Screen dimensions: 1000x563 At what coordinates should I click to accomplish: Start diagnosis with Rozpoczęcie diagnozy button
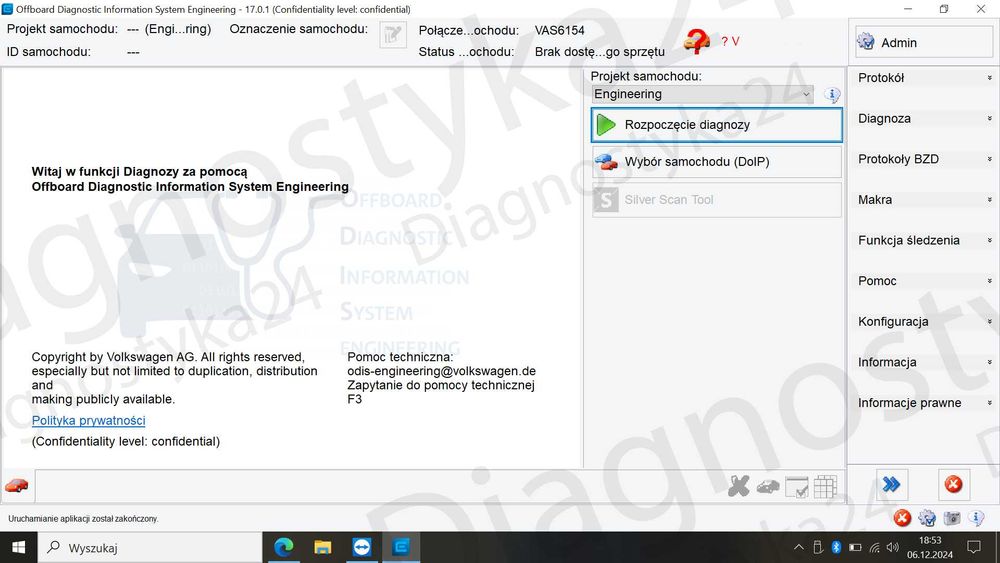[x=717, y=125]
